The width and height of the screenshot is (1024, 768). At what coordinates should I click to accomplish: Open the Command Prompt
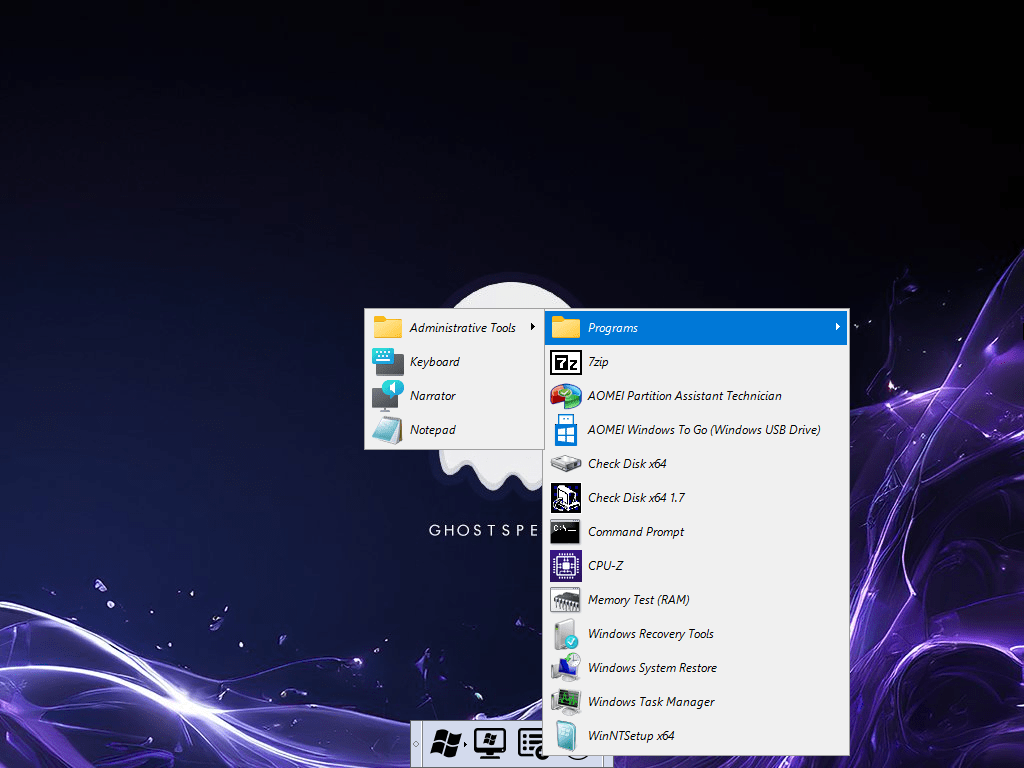(x=636, y=531)
